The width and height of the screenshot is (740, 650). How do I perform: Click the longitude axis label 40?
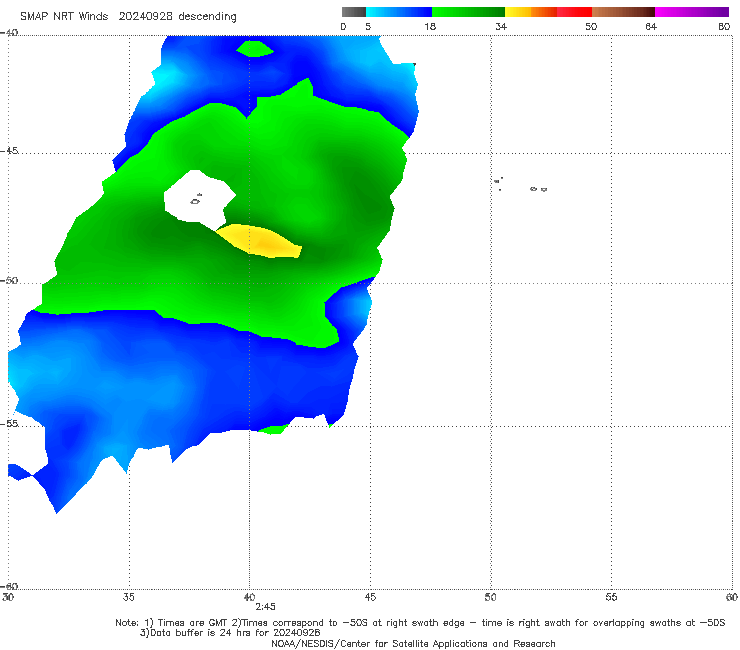pos(250,597)
